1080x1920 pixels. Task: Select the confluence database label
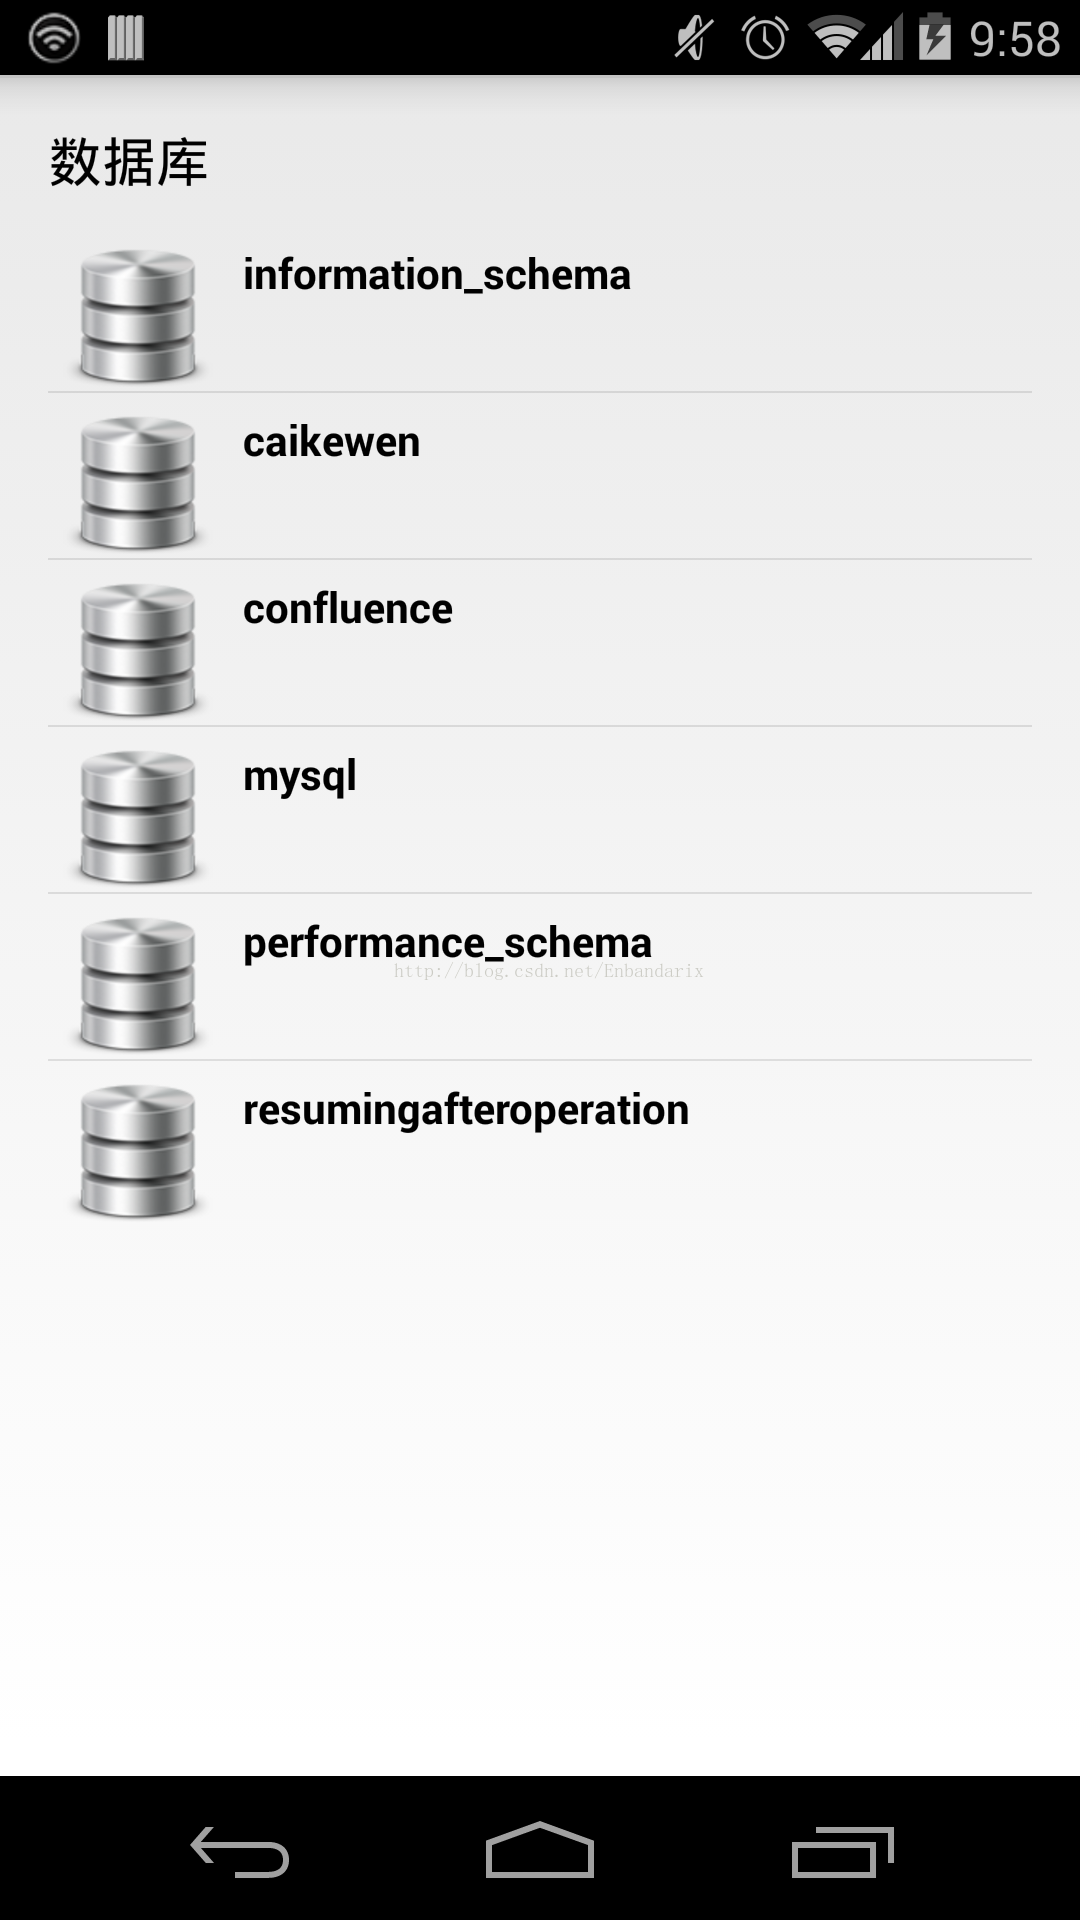[348, 608]
